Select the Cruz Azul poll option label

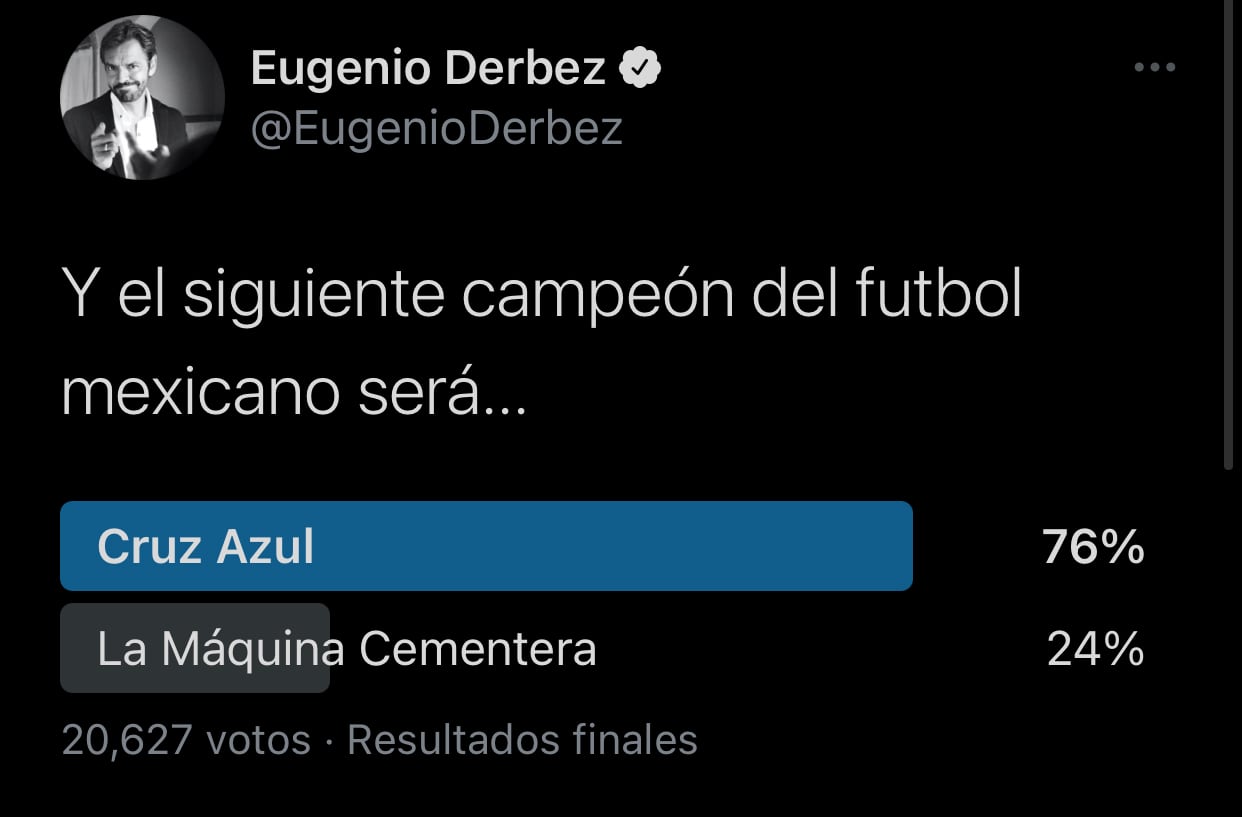(x=205, y=547)
